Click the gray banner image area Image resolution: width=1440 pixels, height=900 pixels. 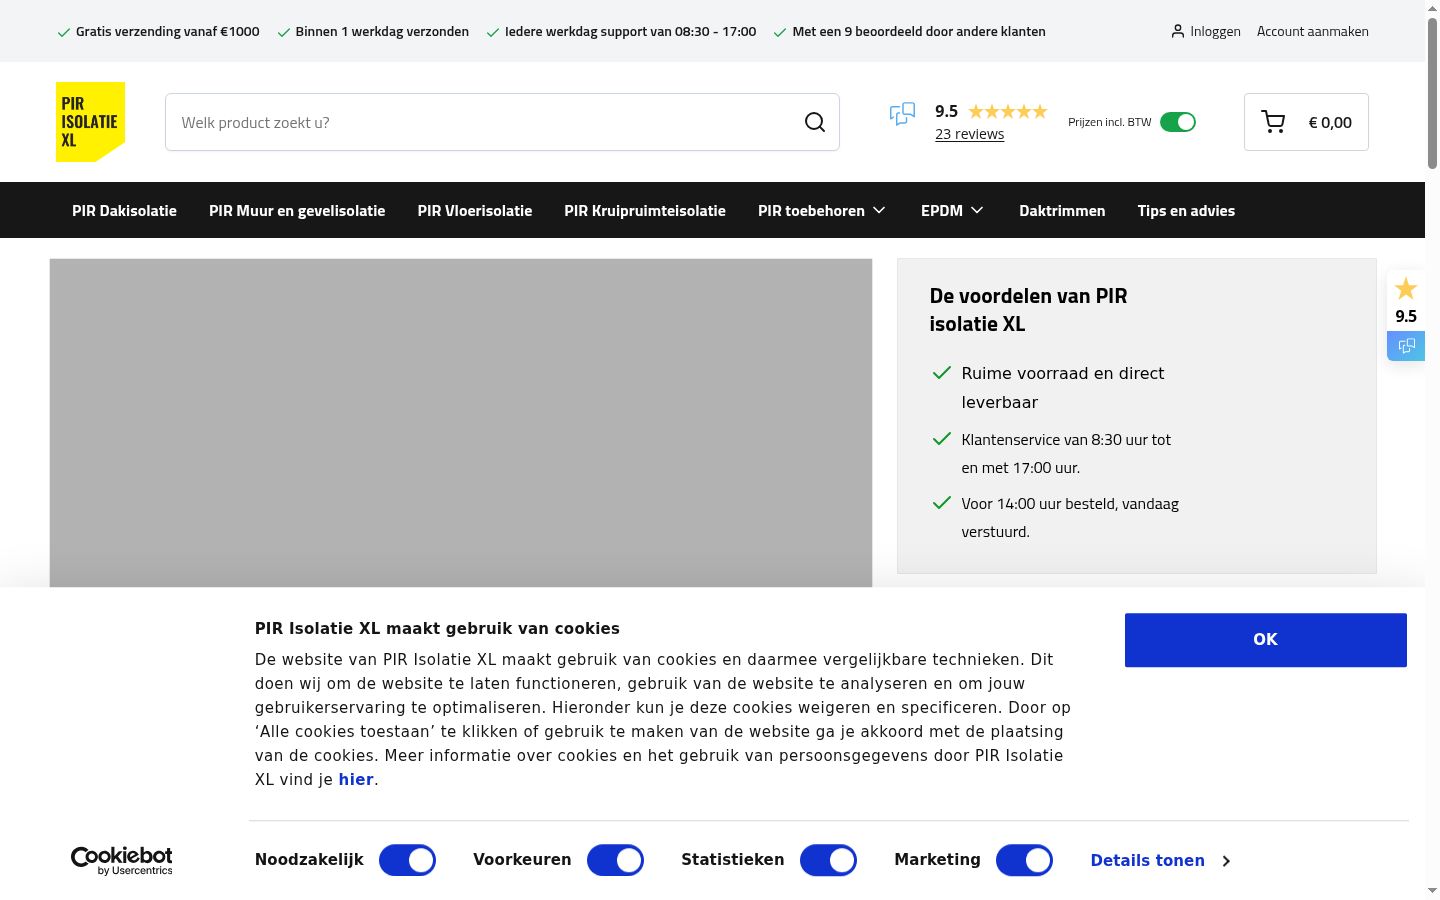(461, 423)
